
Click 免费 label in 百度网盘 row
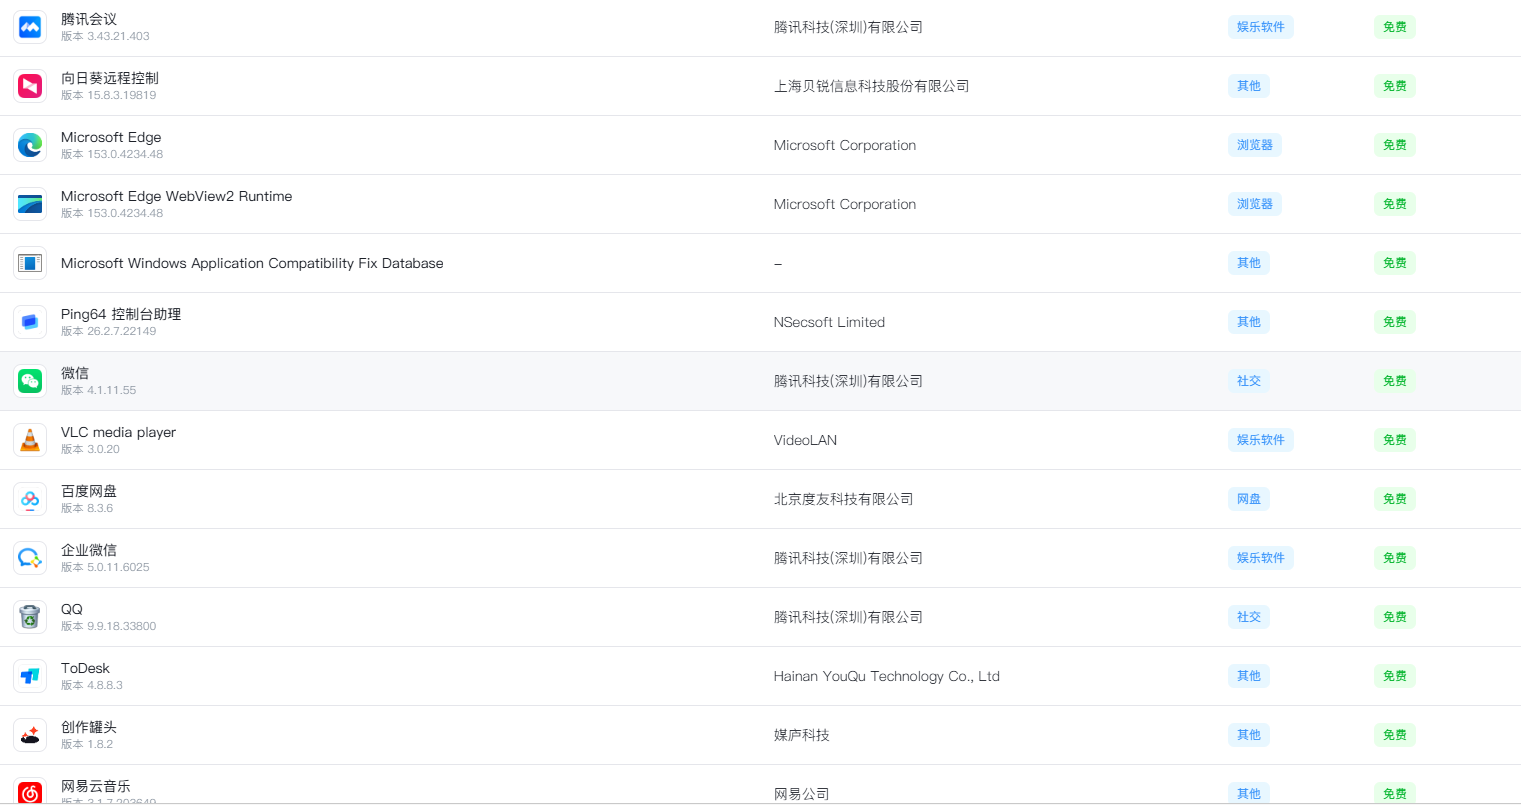pos(1395,499)
